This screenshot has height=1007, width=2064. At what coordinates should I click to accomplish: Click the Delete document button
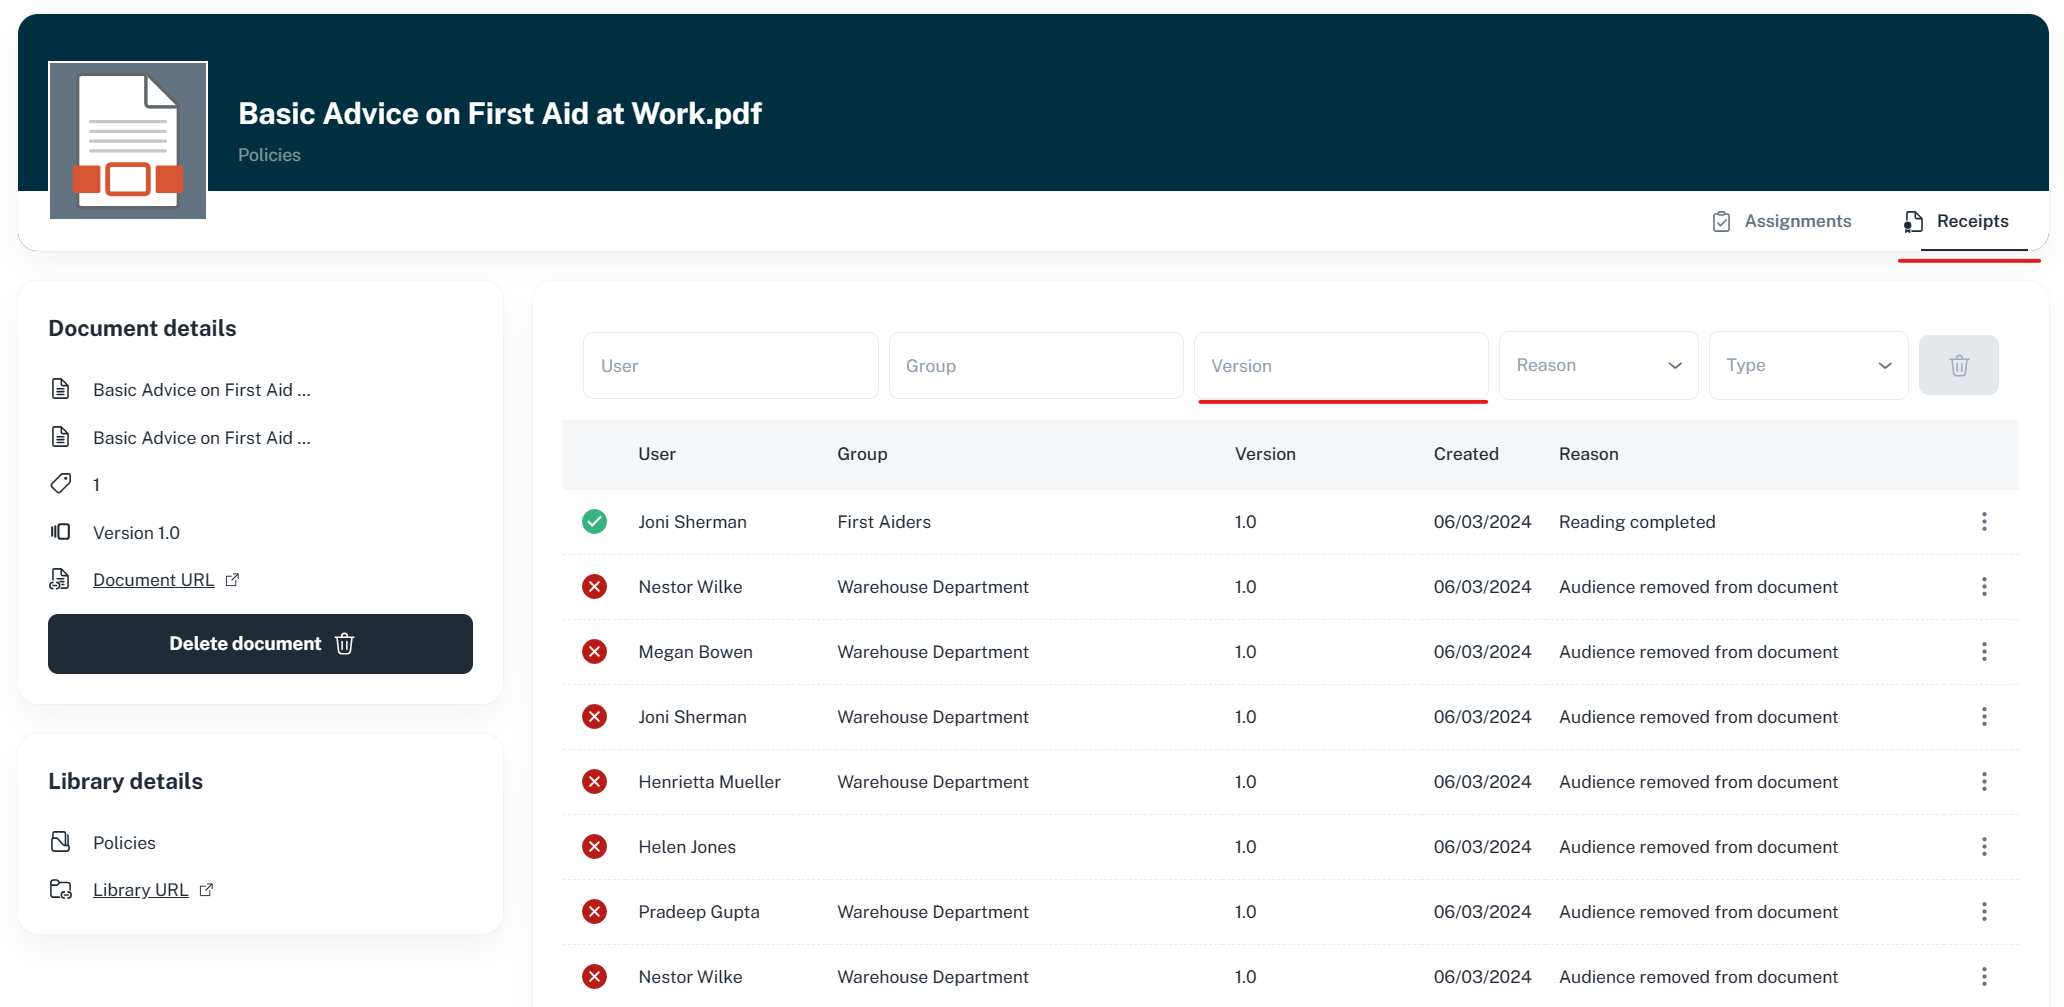[x=260, y=644]
